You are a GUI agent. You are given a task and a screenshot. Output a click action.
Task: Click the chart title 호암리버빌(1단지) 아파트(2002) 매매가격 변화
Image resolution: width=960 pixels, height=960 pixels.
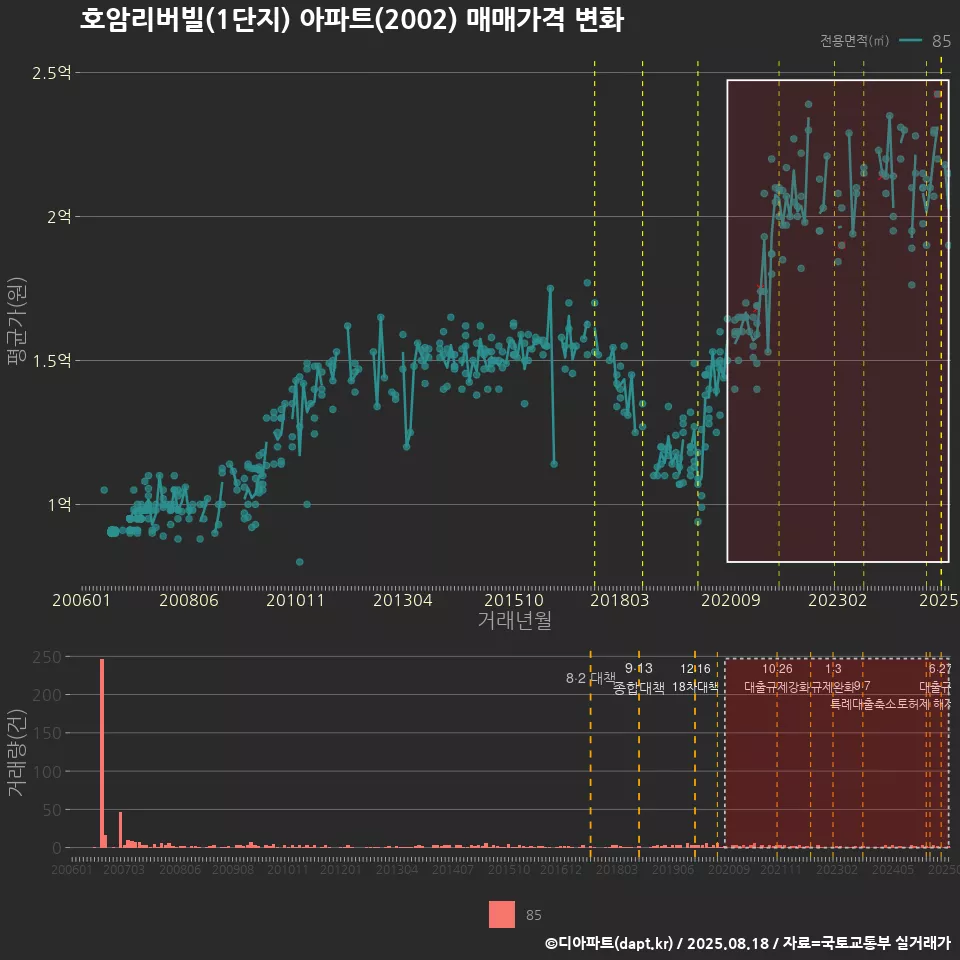351,19
